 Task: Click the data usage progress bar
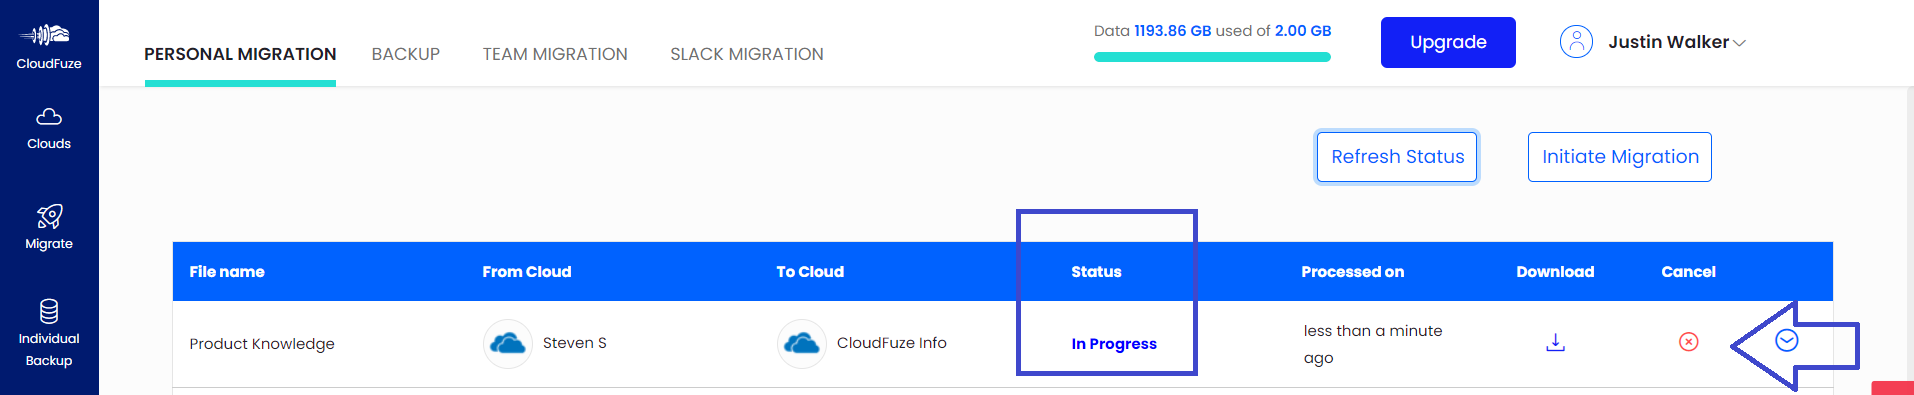coord(1212,57)
